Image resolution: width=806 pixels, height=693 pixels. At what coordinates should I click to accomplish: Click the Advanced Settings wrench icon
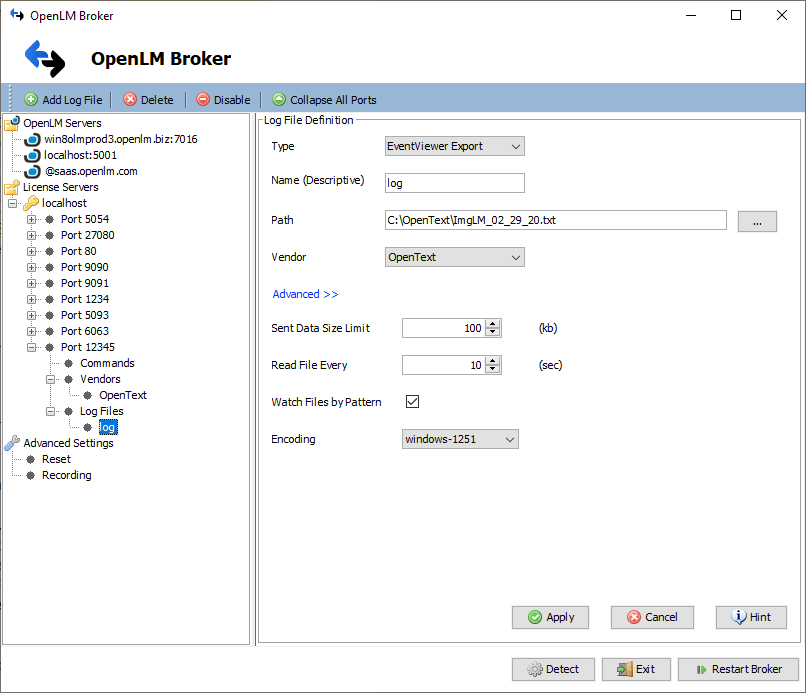tap(12, 443)
